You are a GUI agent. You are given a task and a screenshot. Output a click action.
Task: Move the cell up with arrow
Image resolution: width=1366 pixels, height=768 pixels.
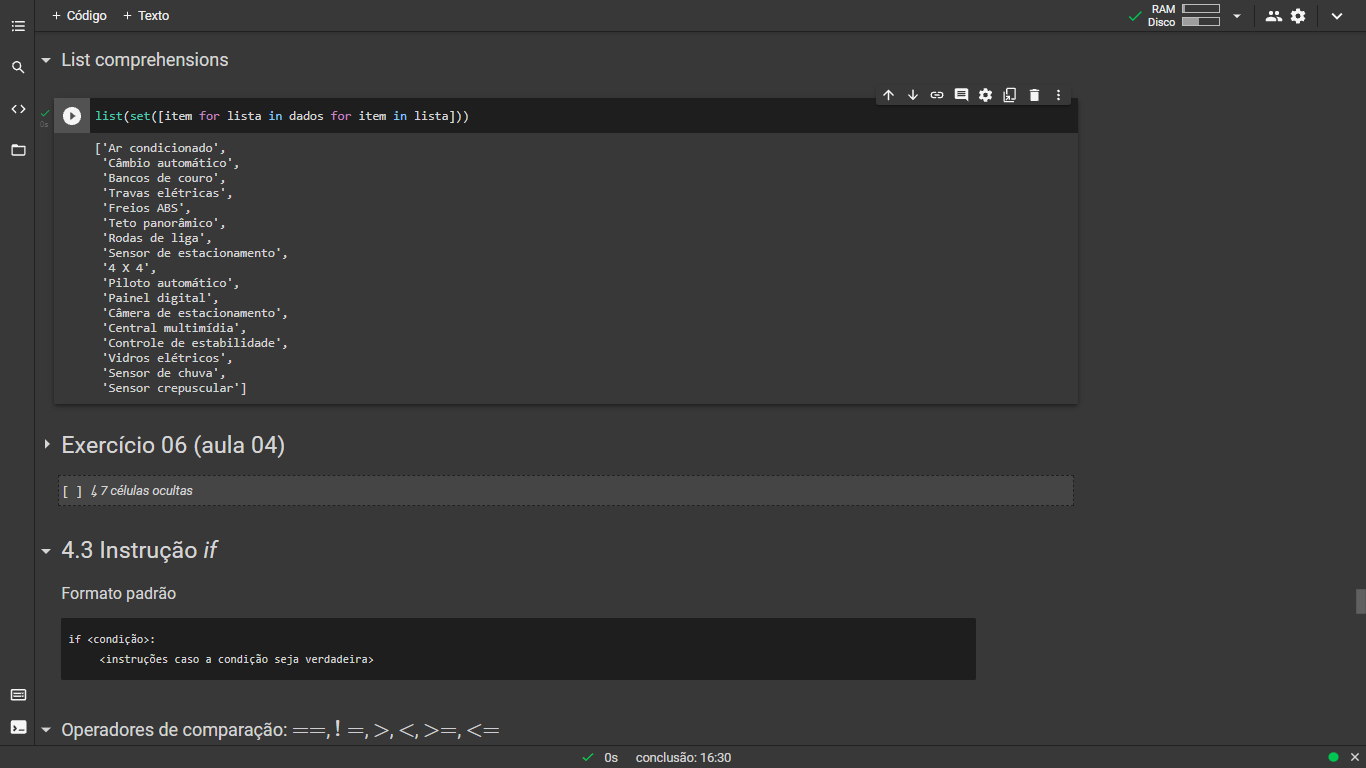pyautogui.click(x=888, y=95)
